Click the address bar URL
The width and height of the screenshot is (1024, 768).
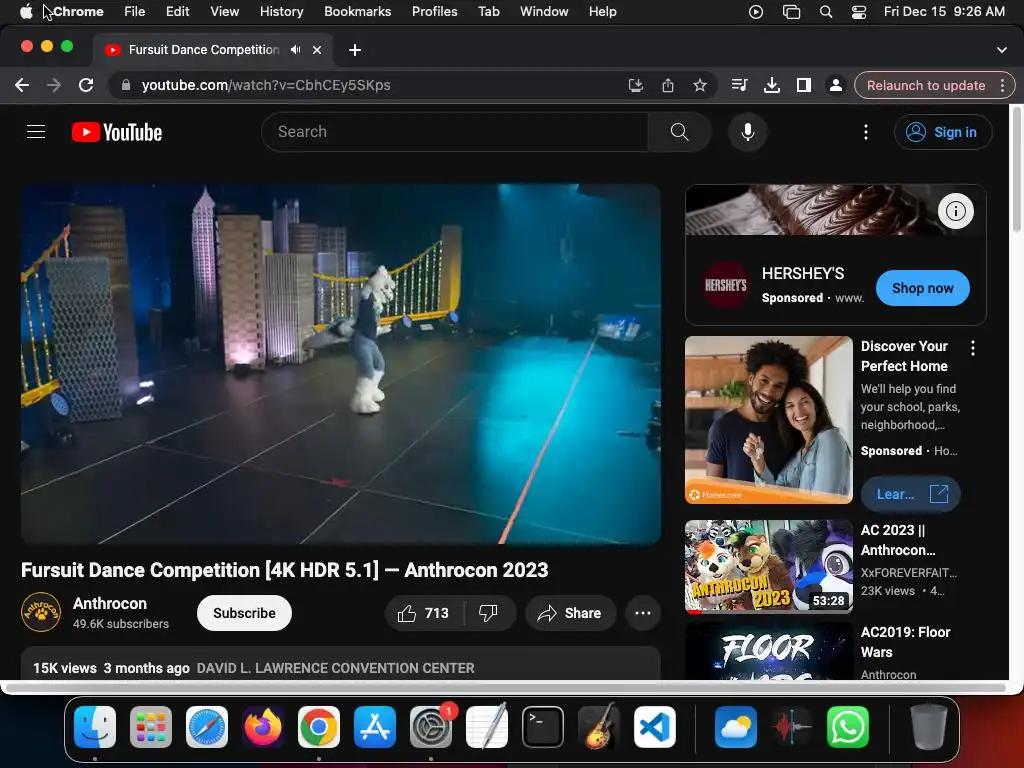click(266, 85)
